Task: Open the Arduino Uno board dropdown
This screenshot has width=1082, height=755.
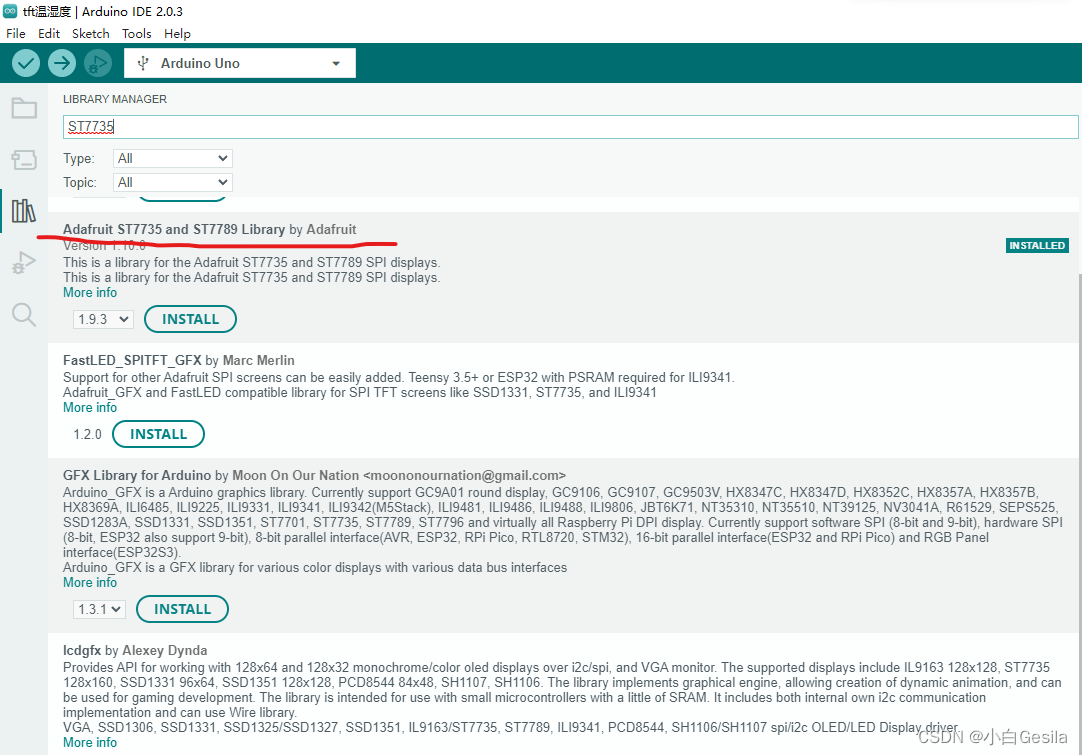Action: click(x=239, y=63)
